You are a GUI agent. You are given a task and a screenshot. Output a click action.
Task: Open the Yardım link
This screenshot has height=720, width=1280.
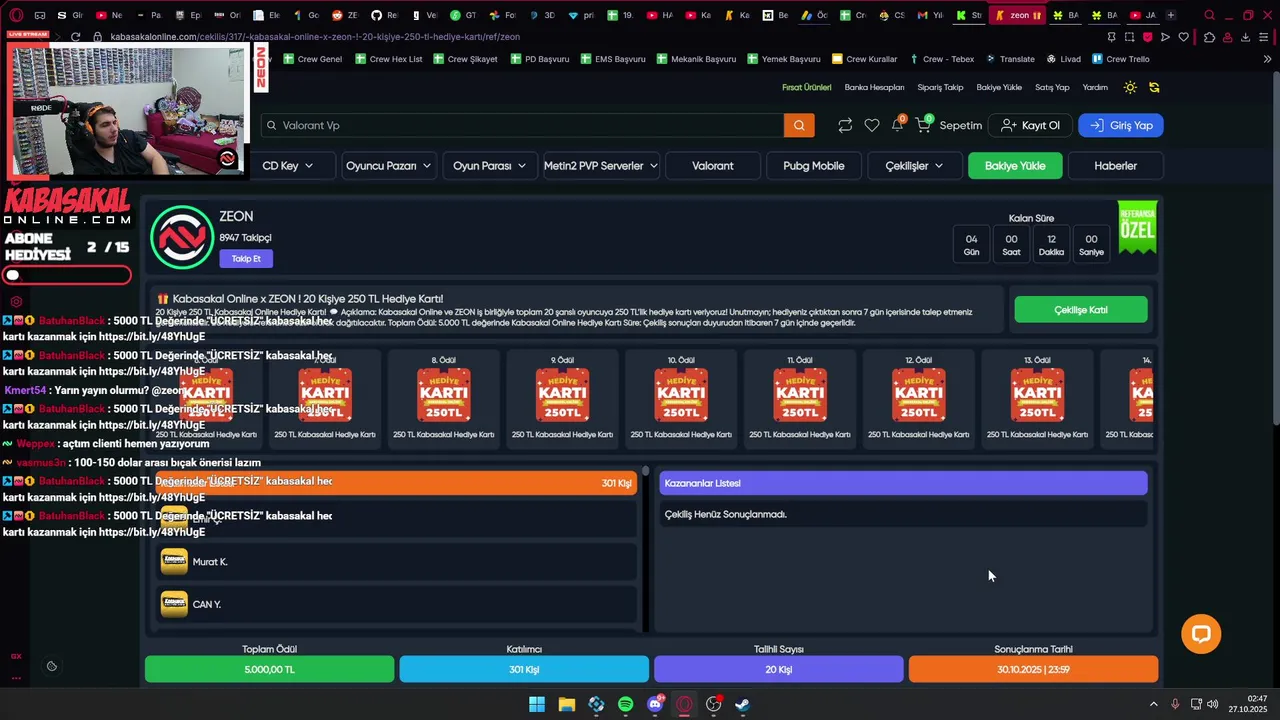click(x=1095, y=87)
